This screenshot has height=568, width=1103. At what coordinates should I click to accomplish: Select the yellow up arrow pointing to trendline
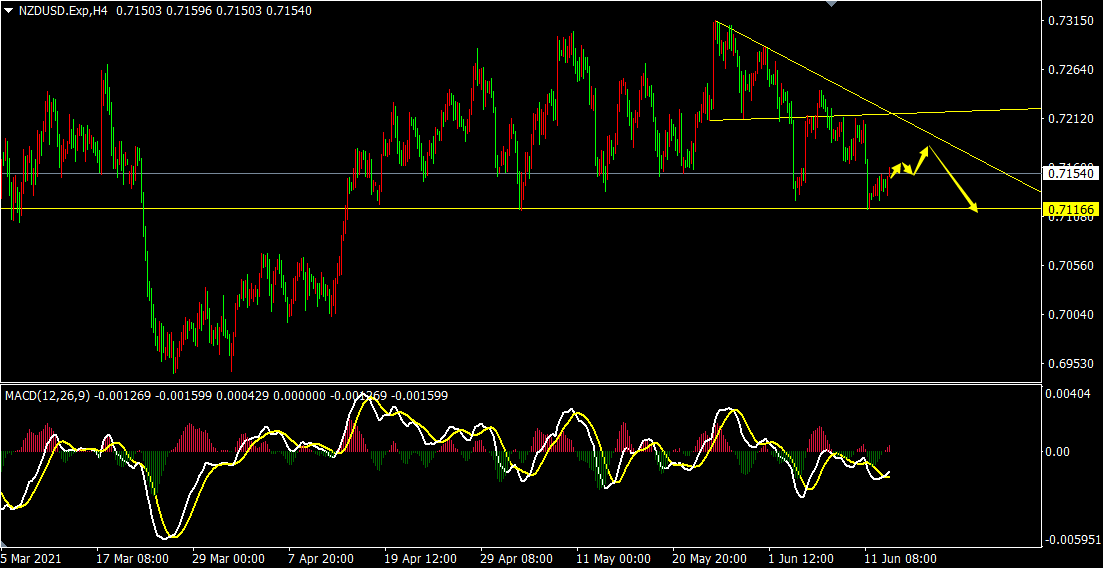tap(922, 160)
